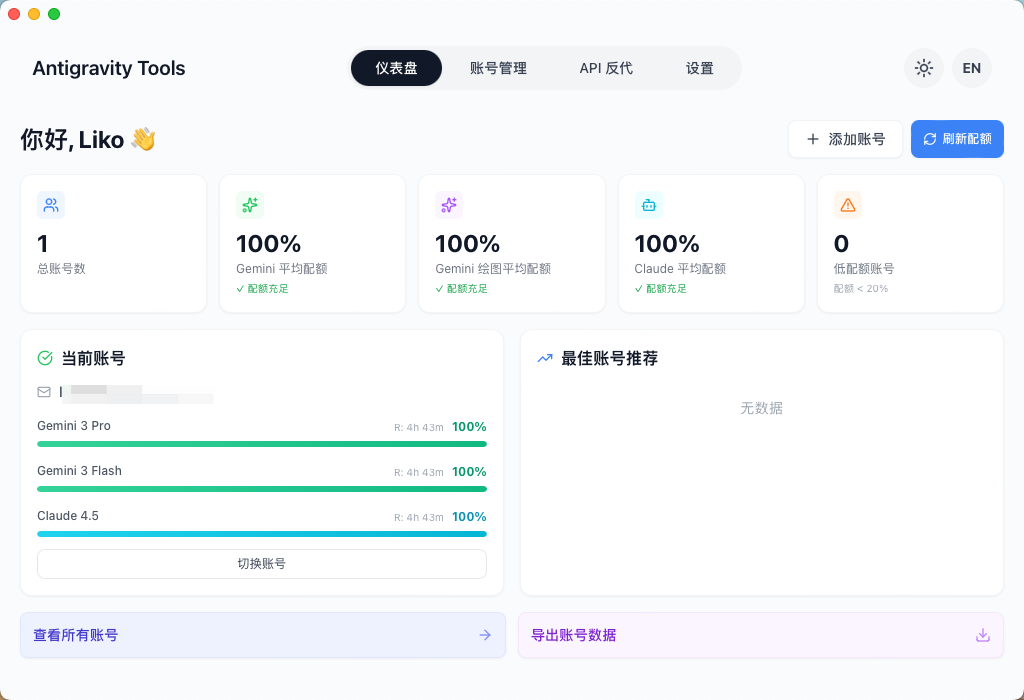Click the green checkmark icon beside 当前账号

[45, 358]
